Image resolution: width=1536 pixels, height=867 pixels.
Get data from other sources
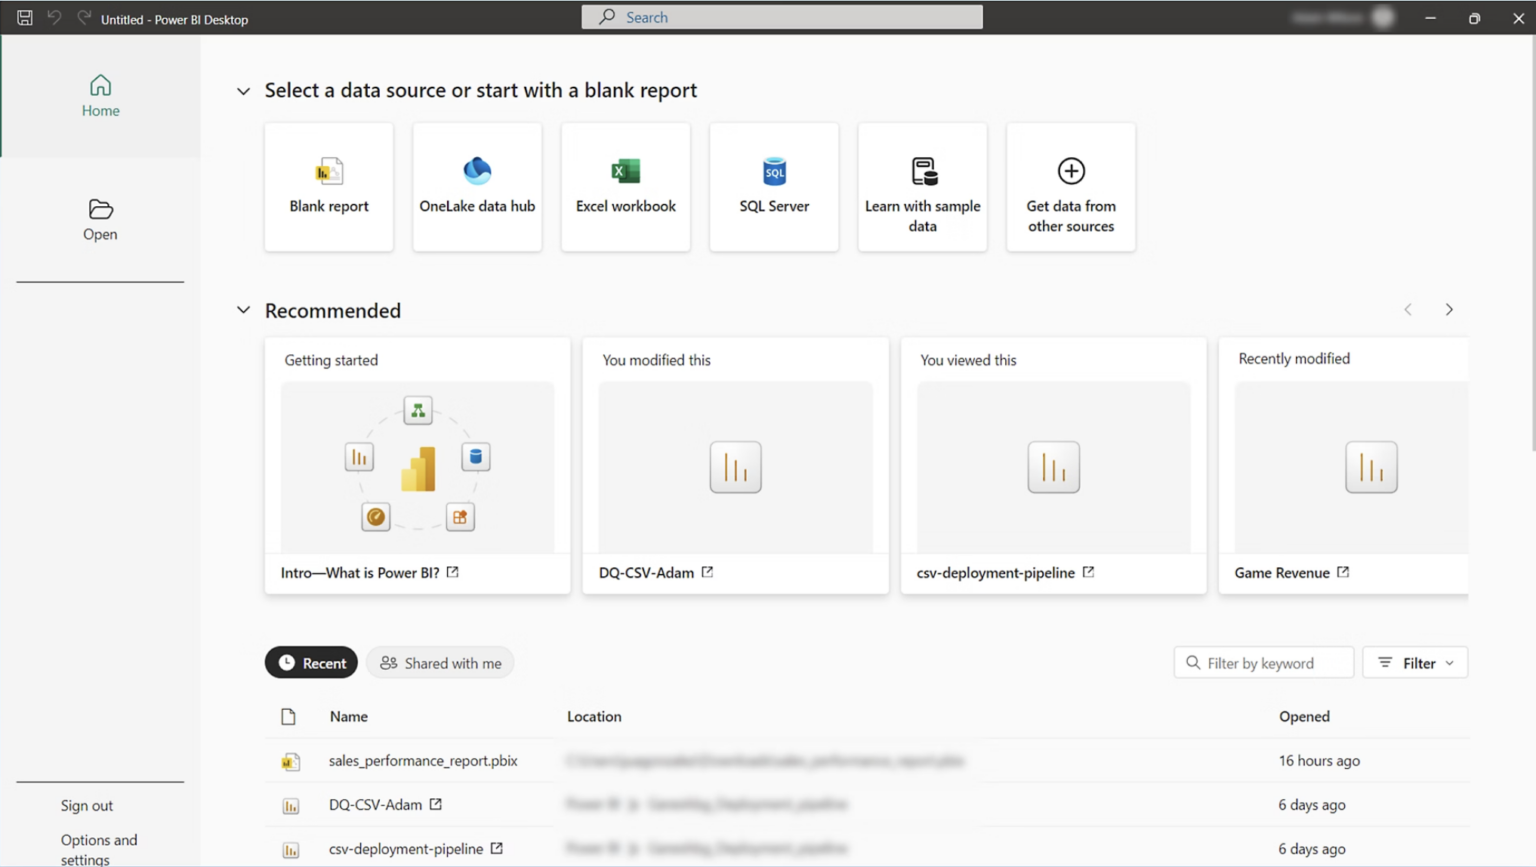[1071, 187]
